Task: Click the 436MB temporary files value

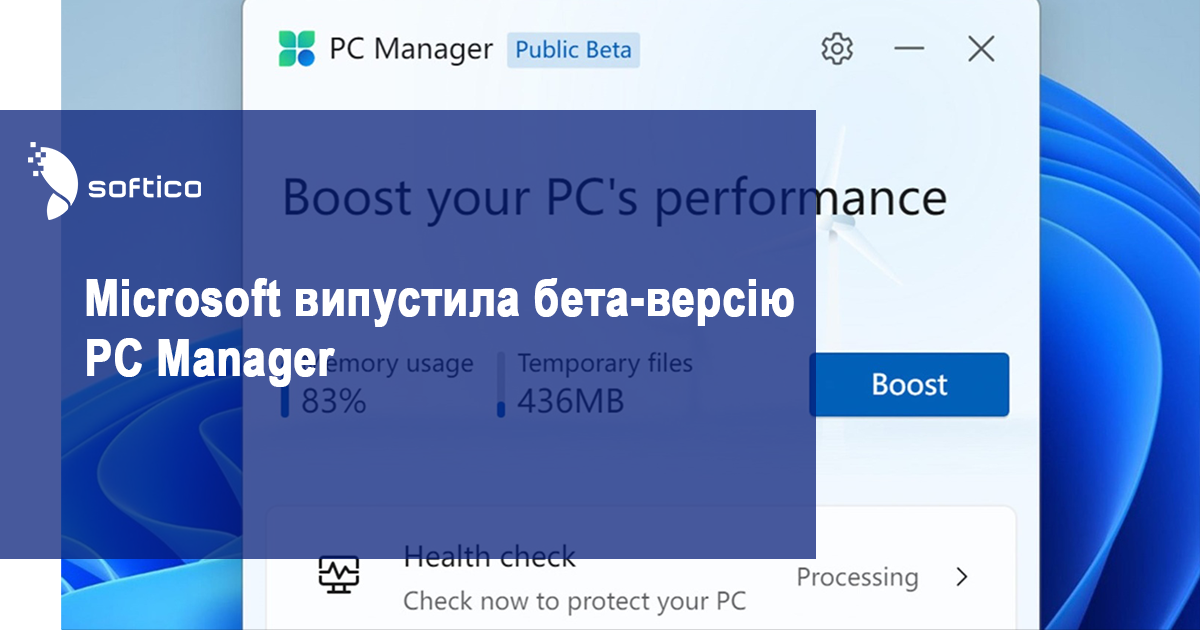Action: 571,402
